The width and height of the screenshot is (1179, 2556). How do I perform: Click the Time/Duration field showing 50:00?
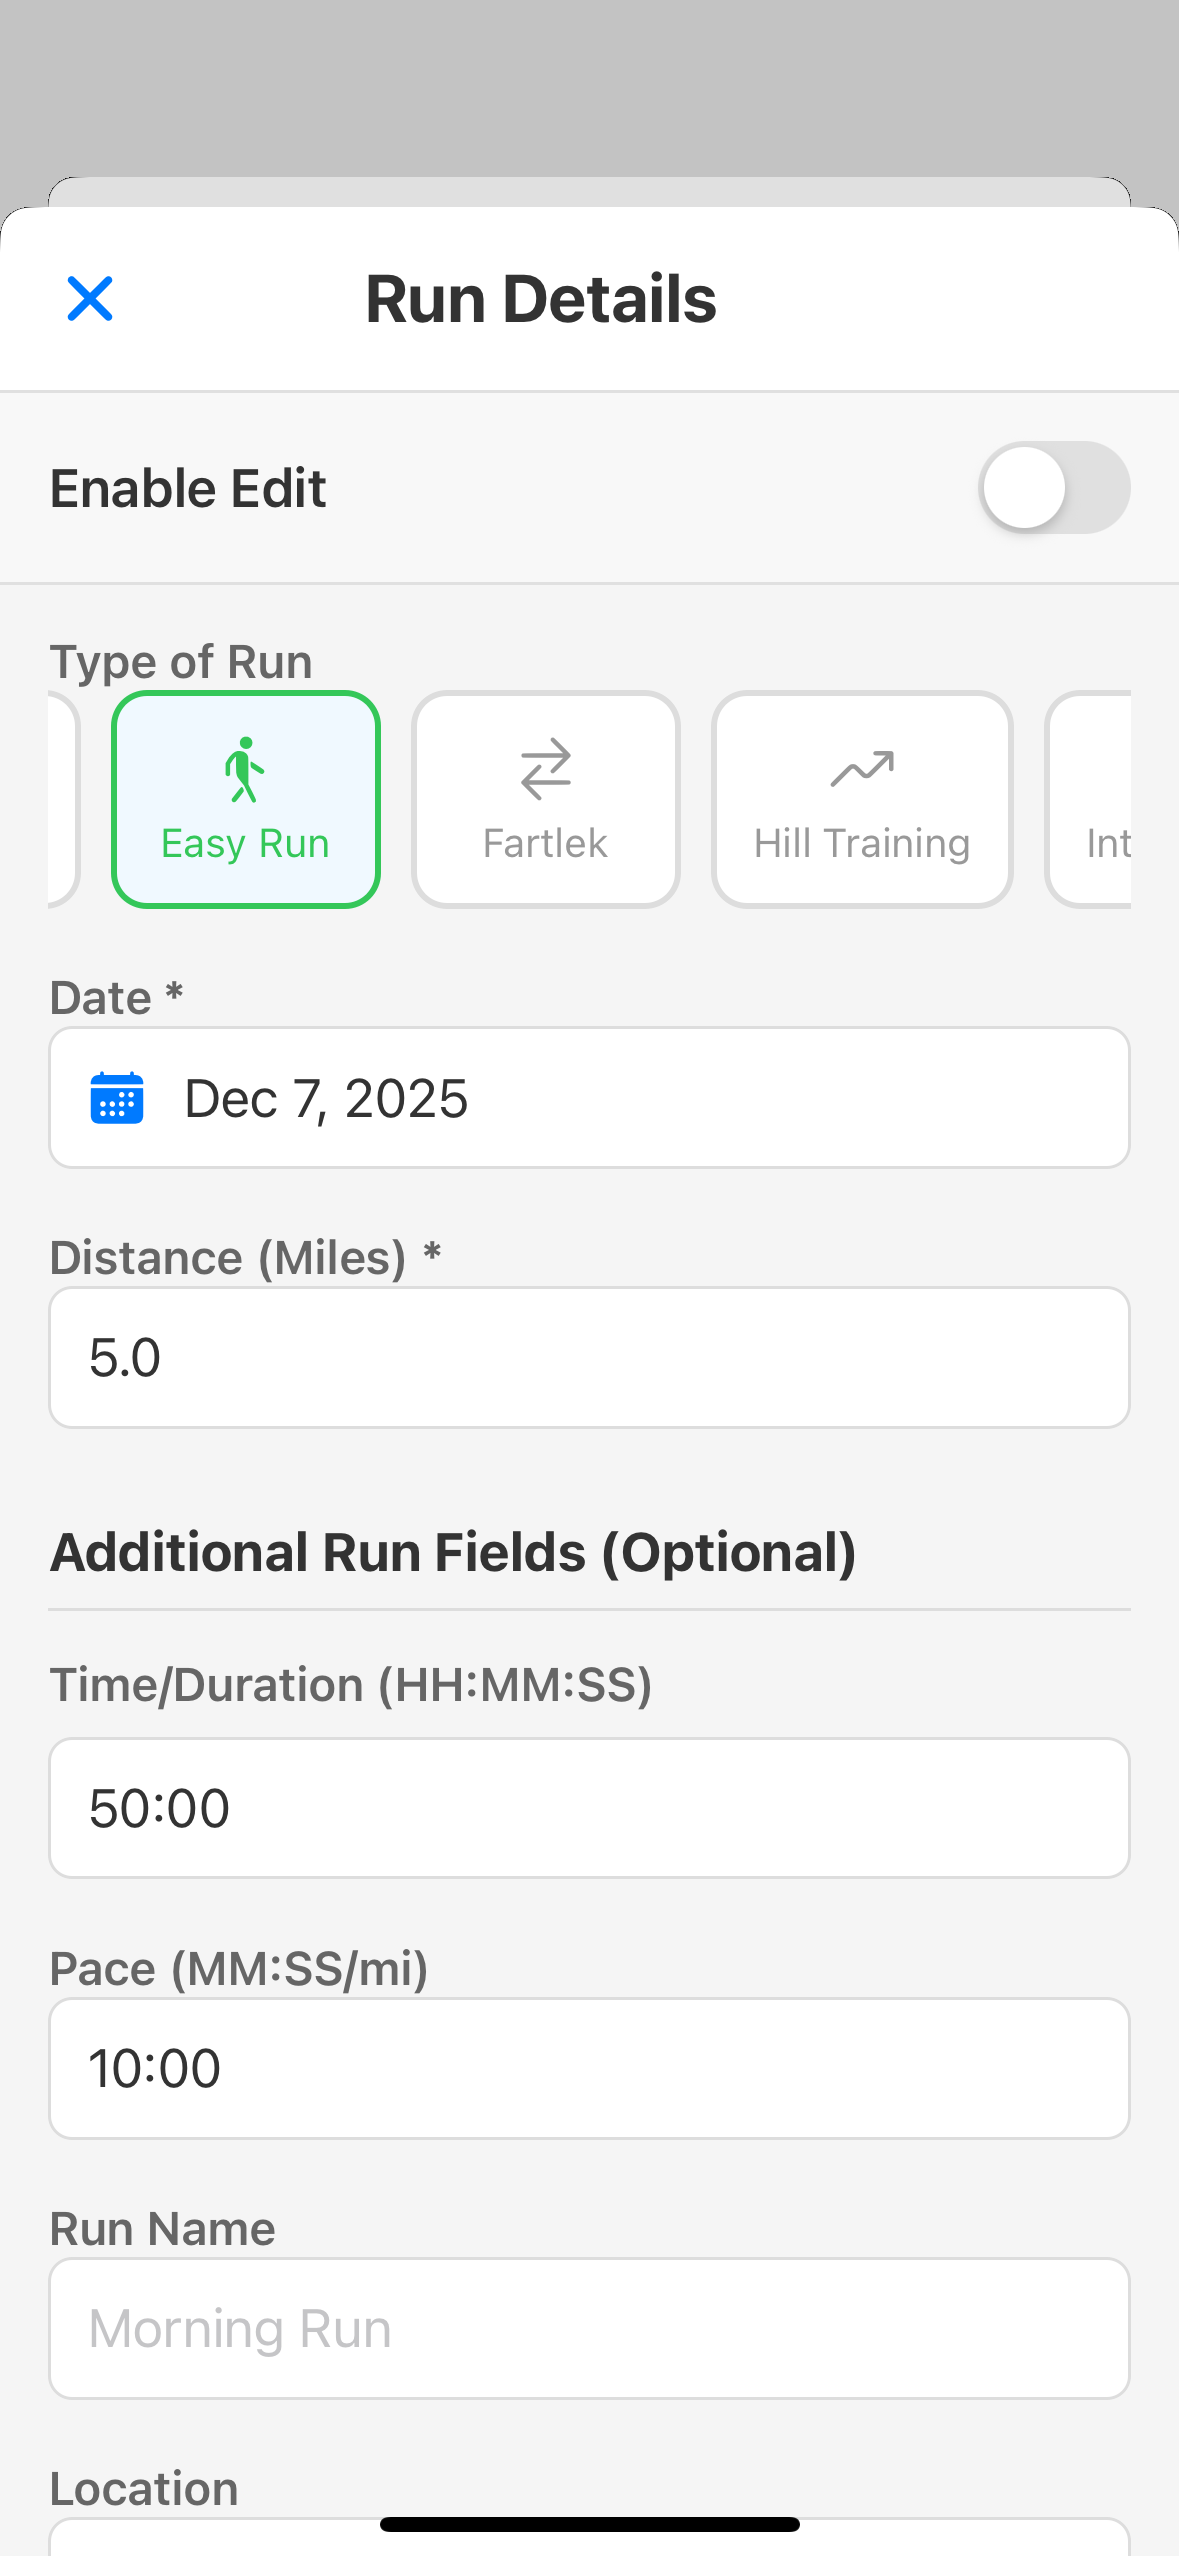589,1808
